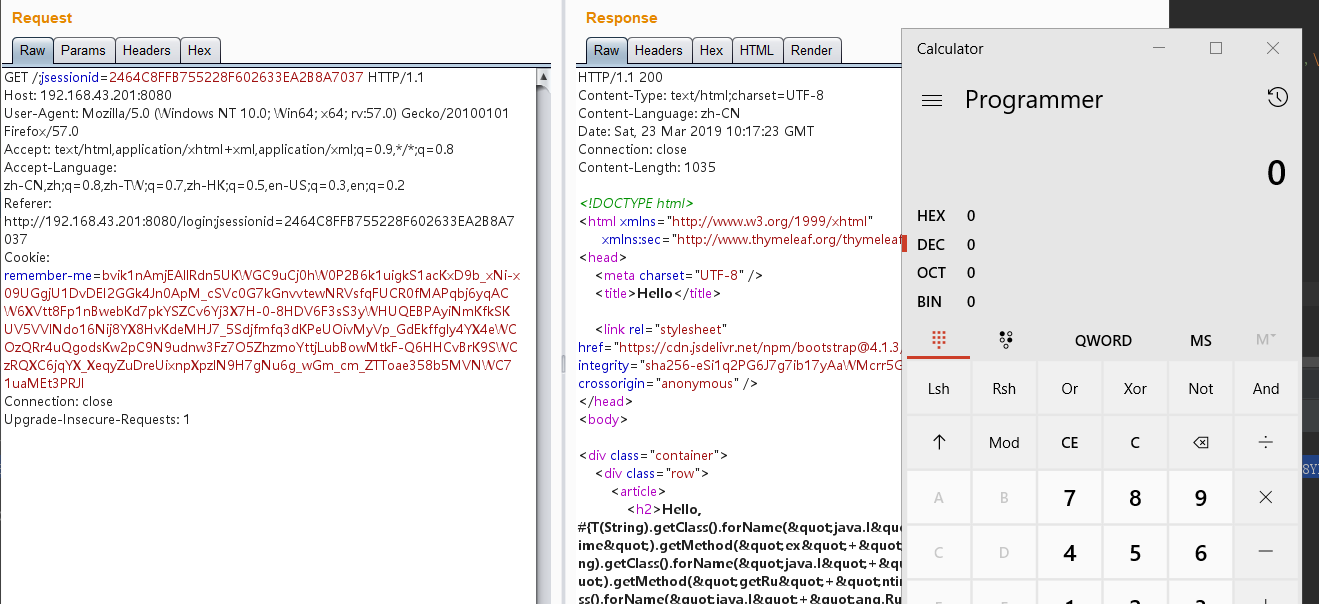Click the Xor button
The width and height of the screenshot is (1319, 604).
[1135, 389]
